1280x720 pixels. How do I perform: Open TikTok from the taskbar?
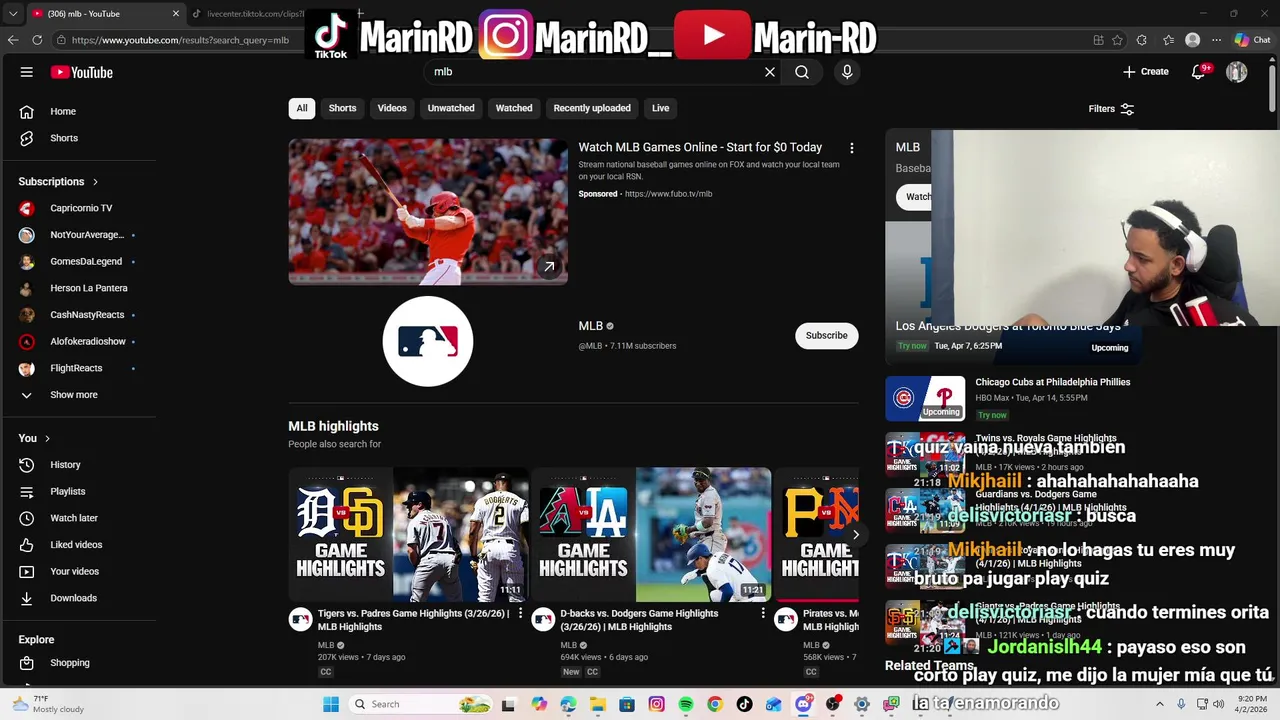(x=744, y=704)
